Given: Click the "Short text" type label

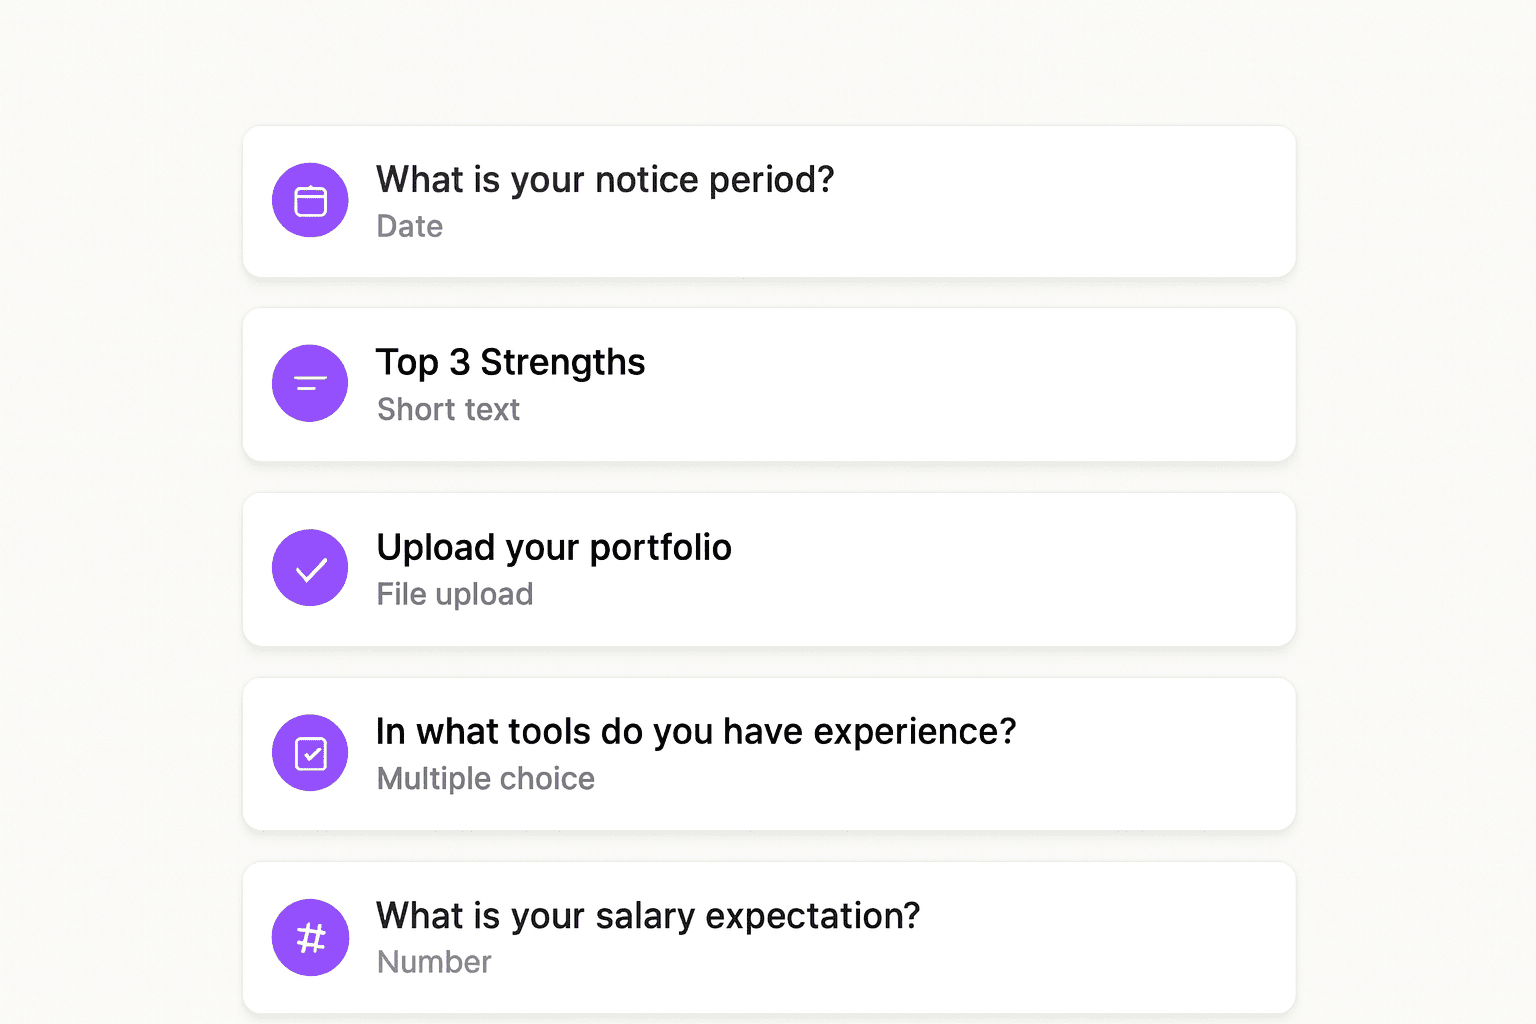Looking at the screenshot, I should (448, 410).
